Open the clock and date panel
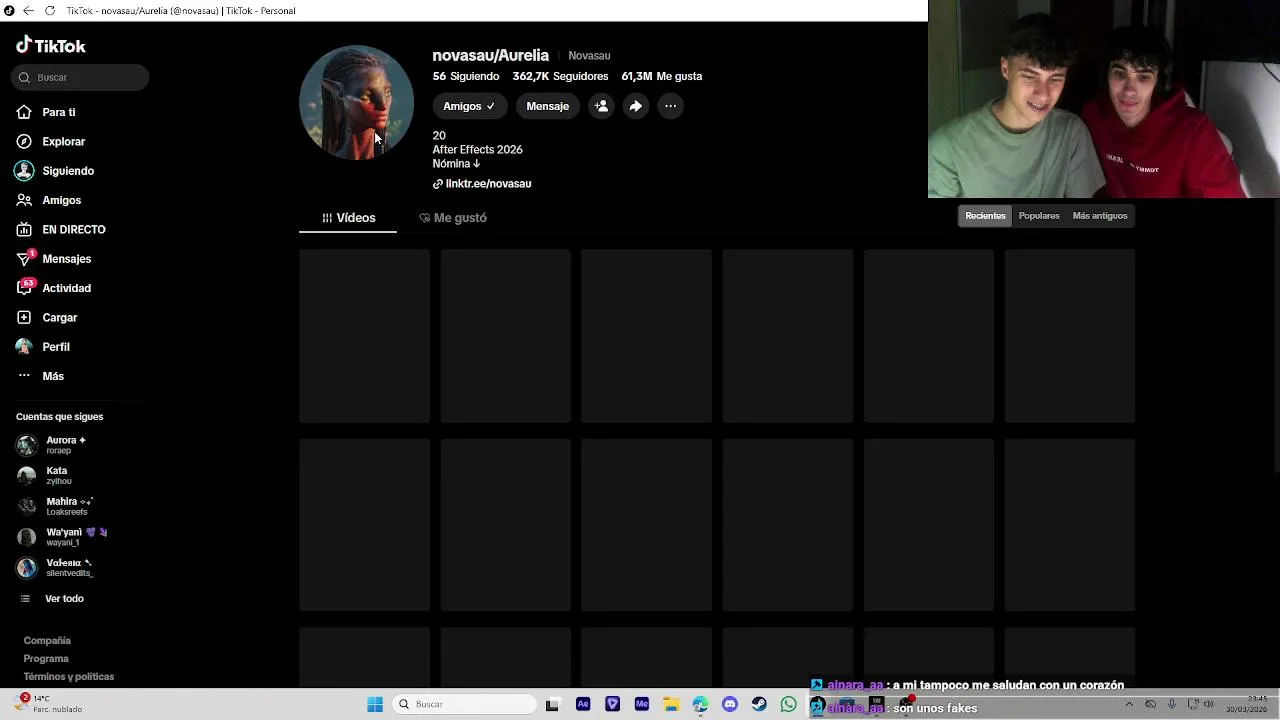Viewport: 1280px width, 720px height. click(x=1247, y=704)
